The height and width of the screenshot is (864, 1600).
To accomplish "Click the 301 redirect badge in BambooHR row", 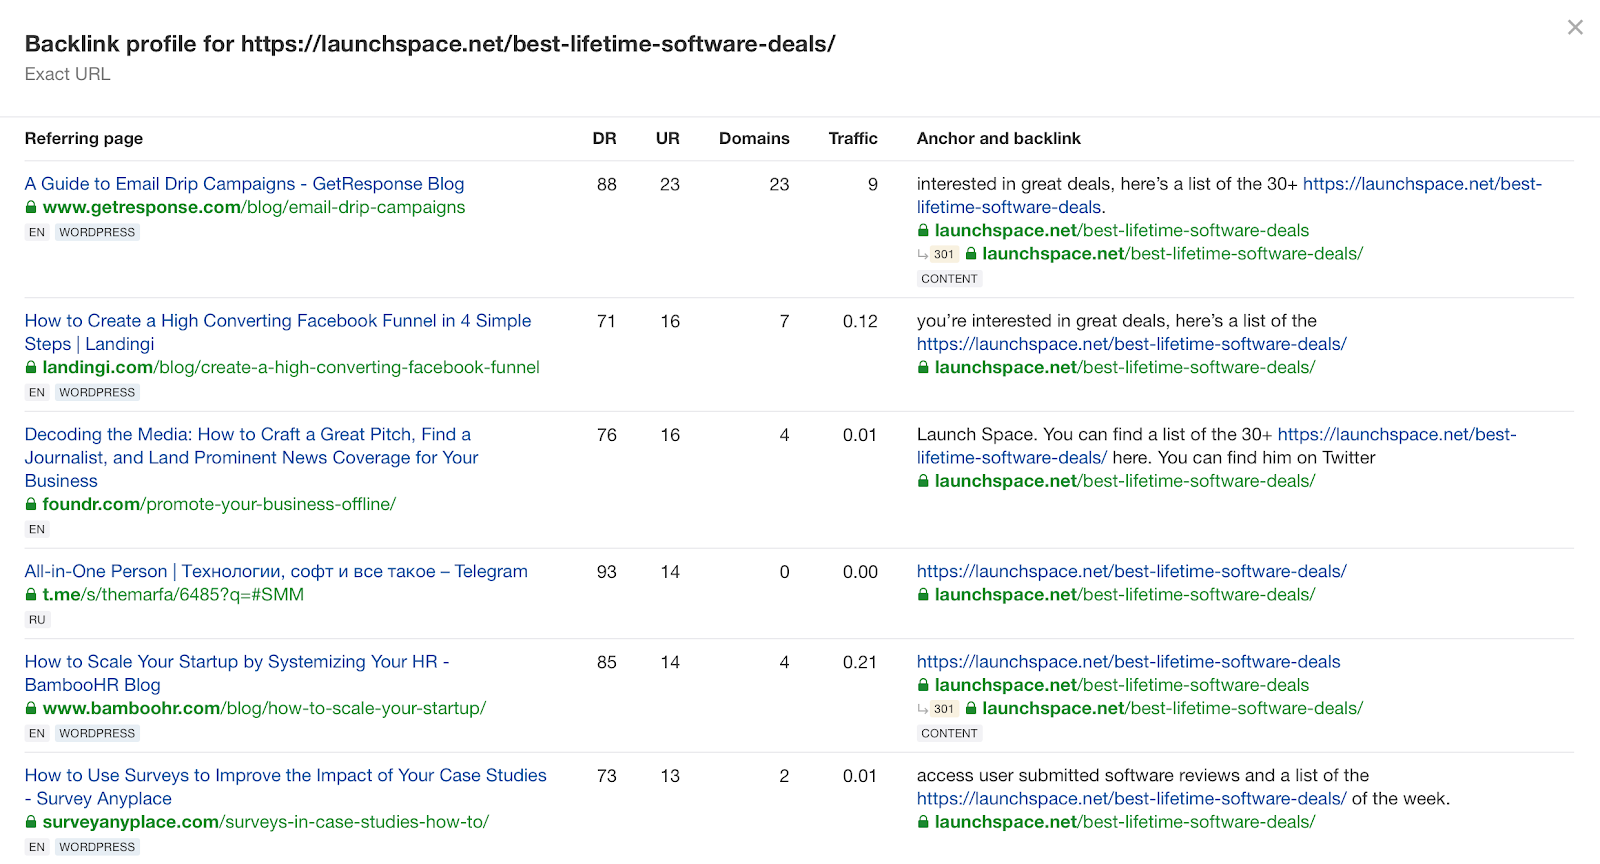I will click(x=943, y=709).
